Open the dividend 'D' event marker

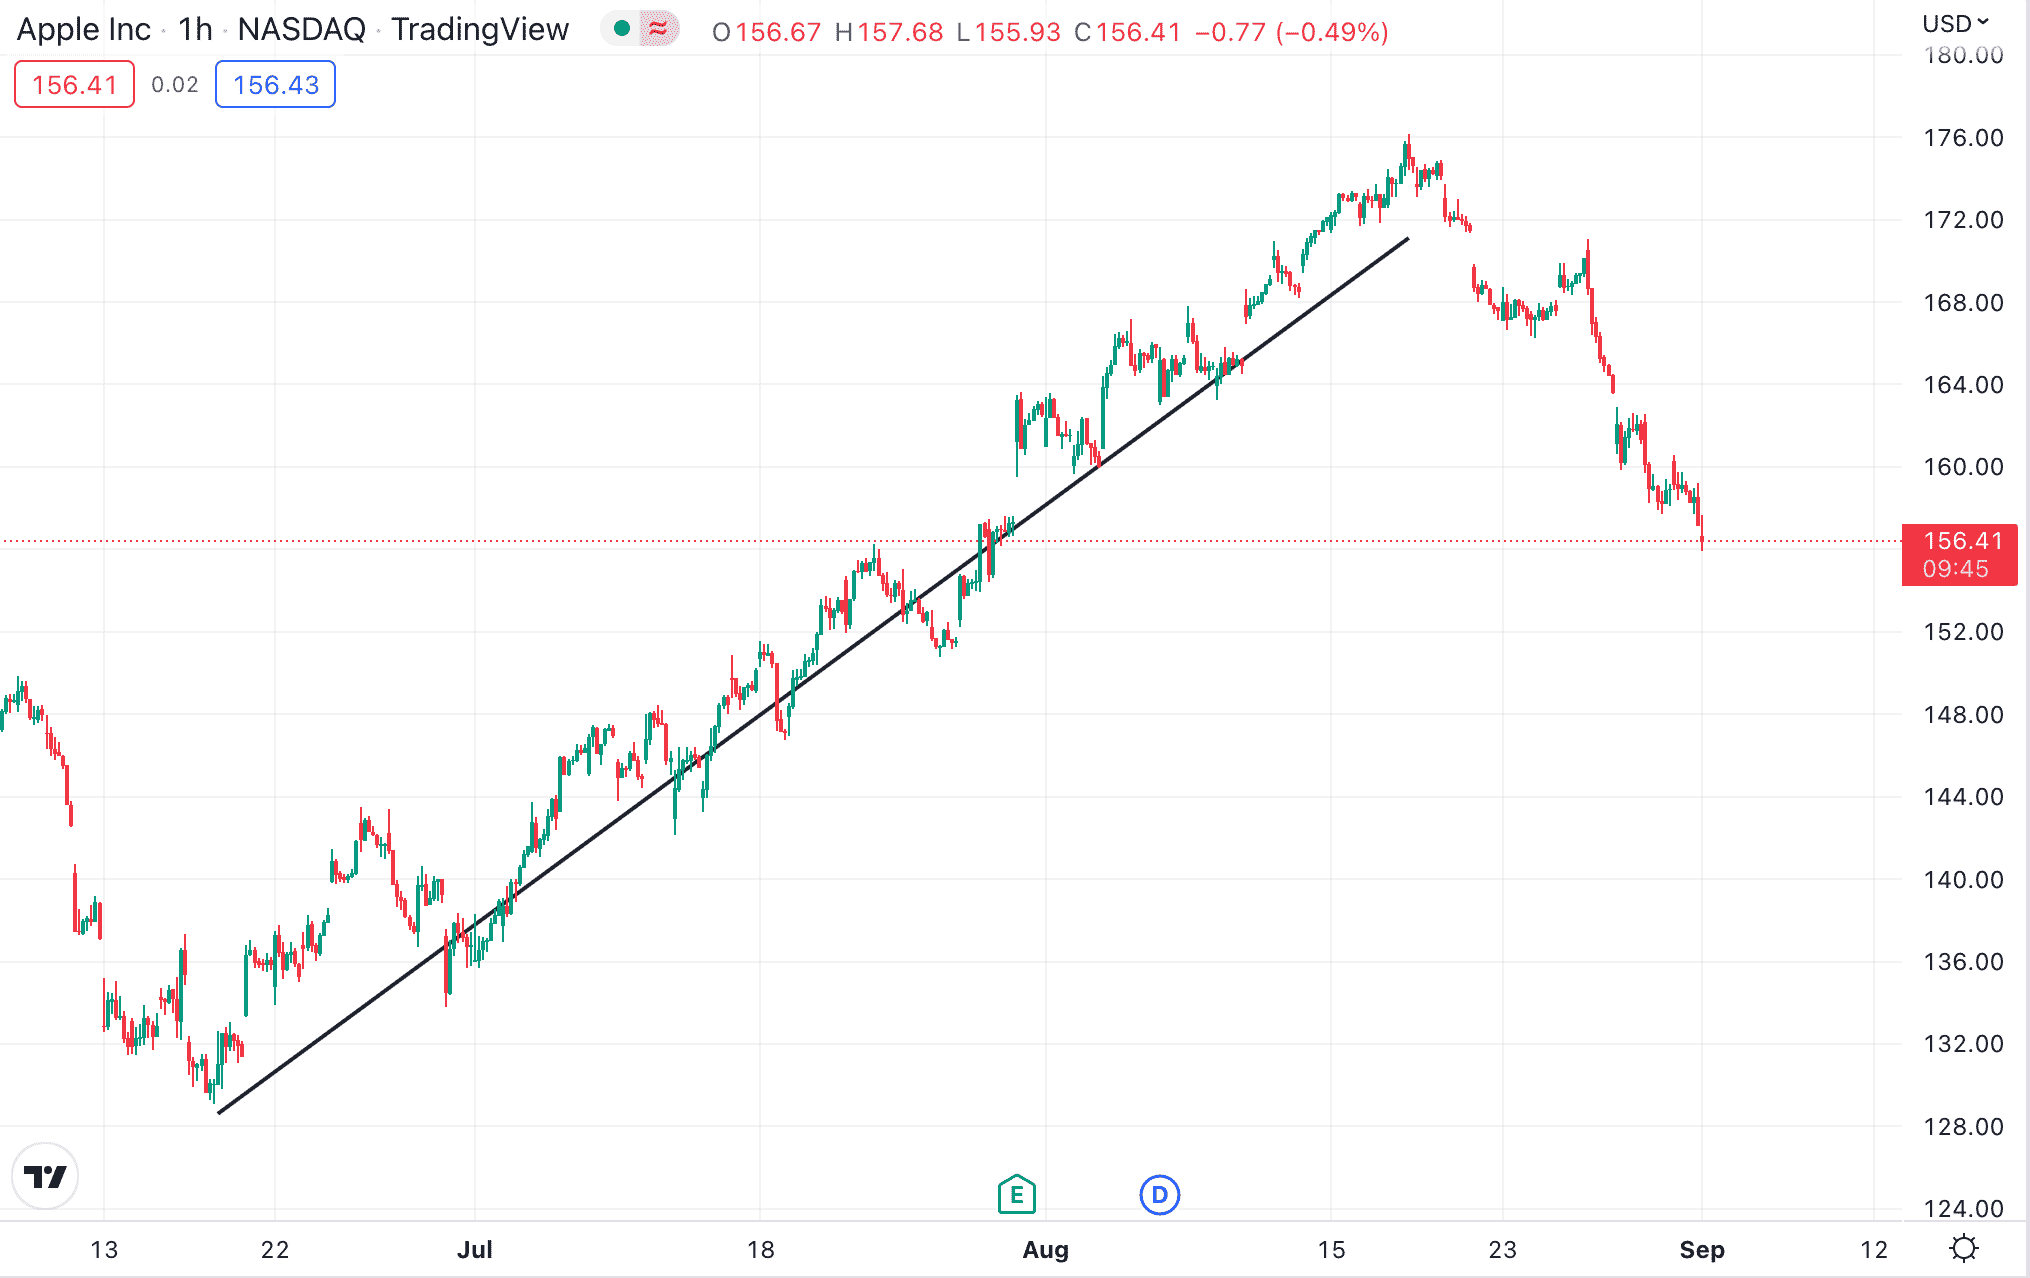[x=1160, y=1194]
